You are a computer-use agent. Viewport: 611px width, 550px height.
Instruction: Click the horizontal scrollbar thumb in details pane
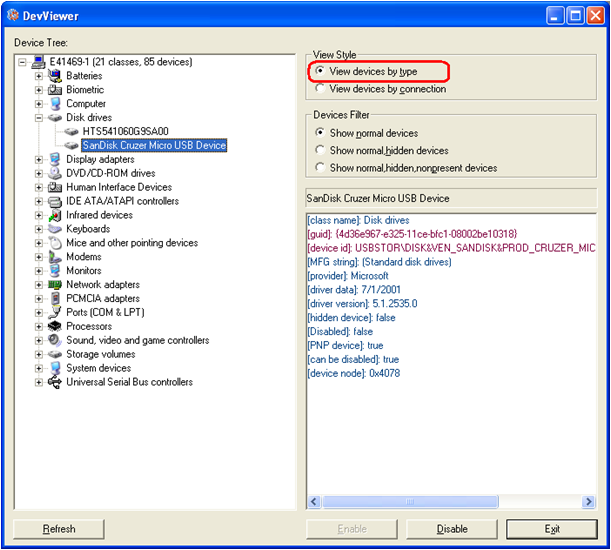(410, 502)
